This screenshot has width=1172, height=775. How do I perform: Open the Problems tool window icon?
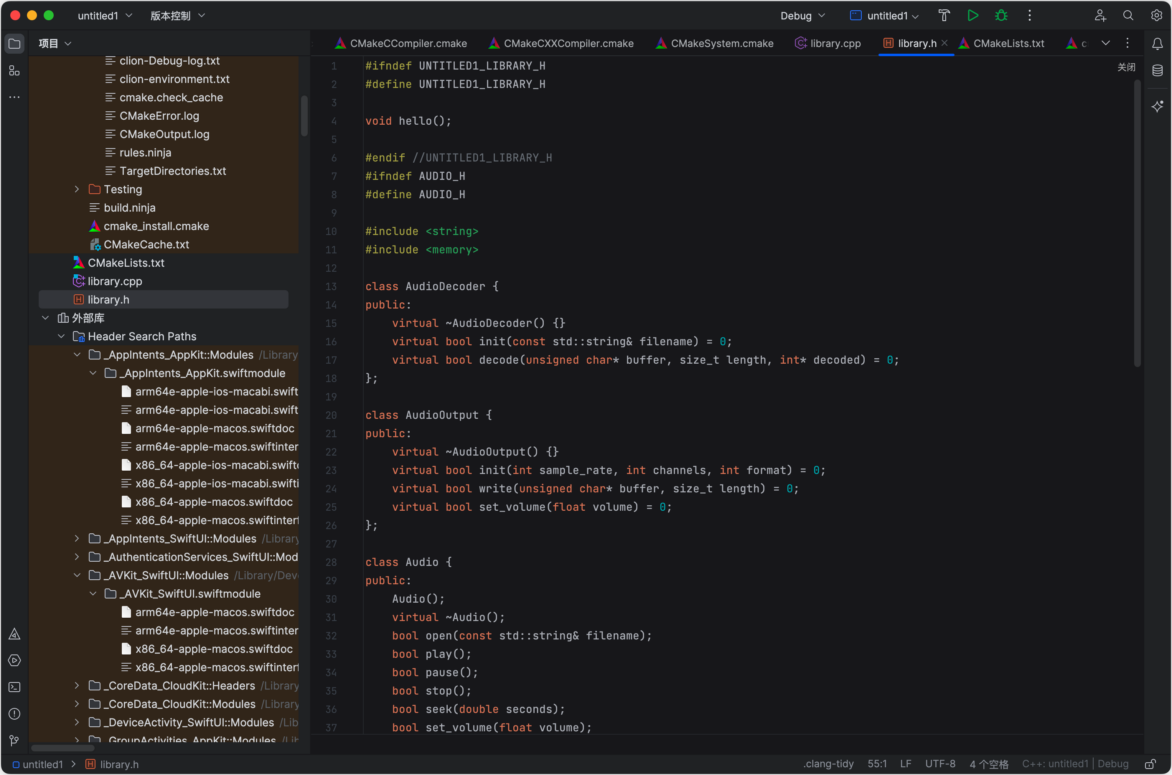(14, 714)
